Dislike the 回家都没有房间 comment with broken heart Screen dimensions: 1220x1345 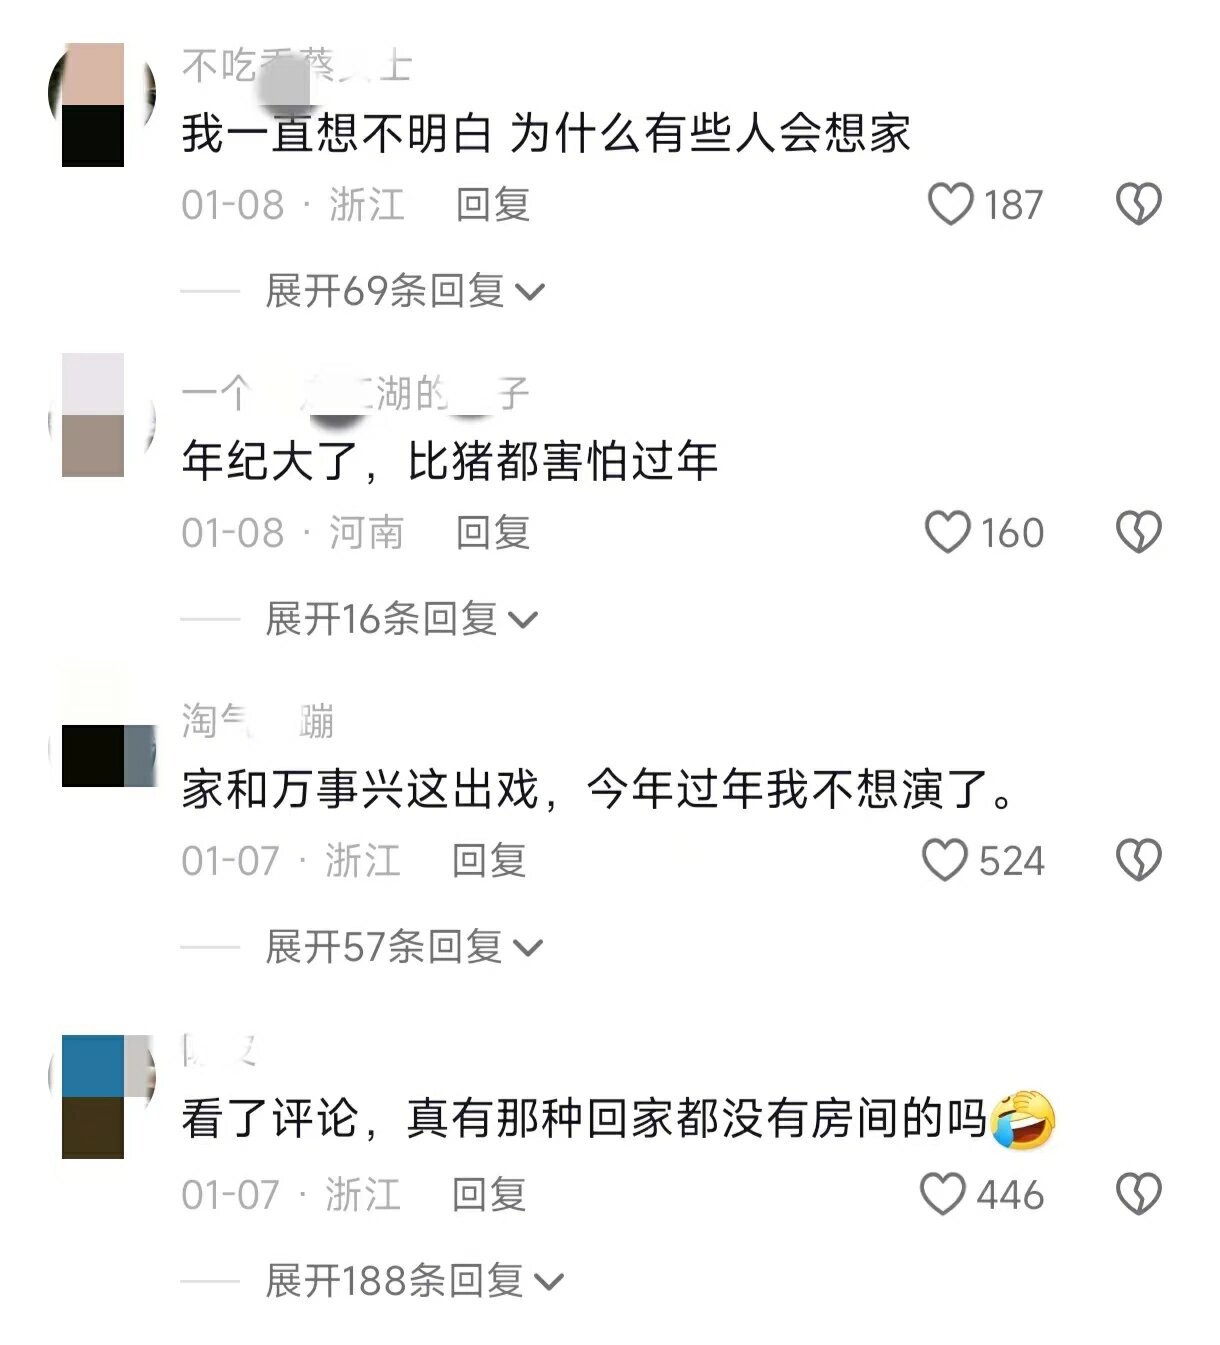tap(1138, 1194)
